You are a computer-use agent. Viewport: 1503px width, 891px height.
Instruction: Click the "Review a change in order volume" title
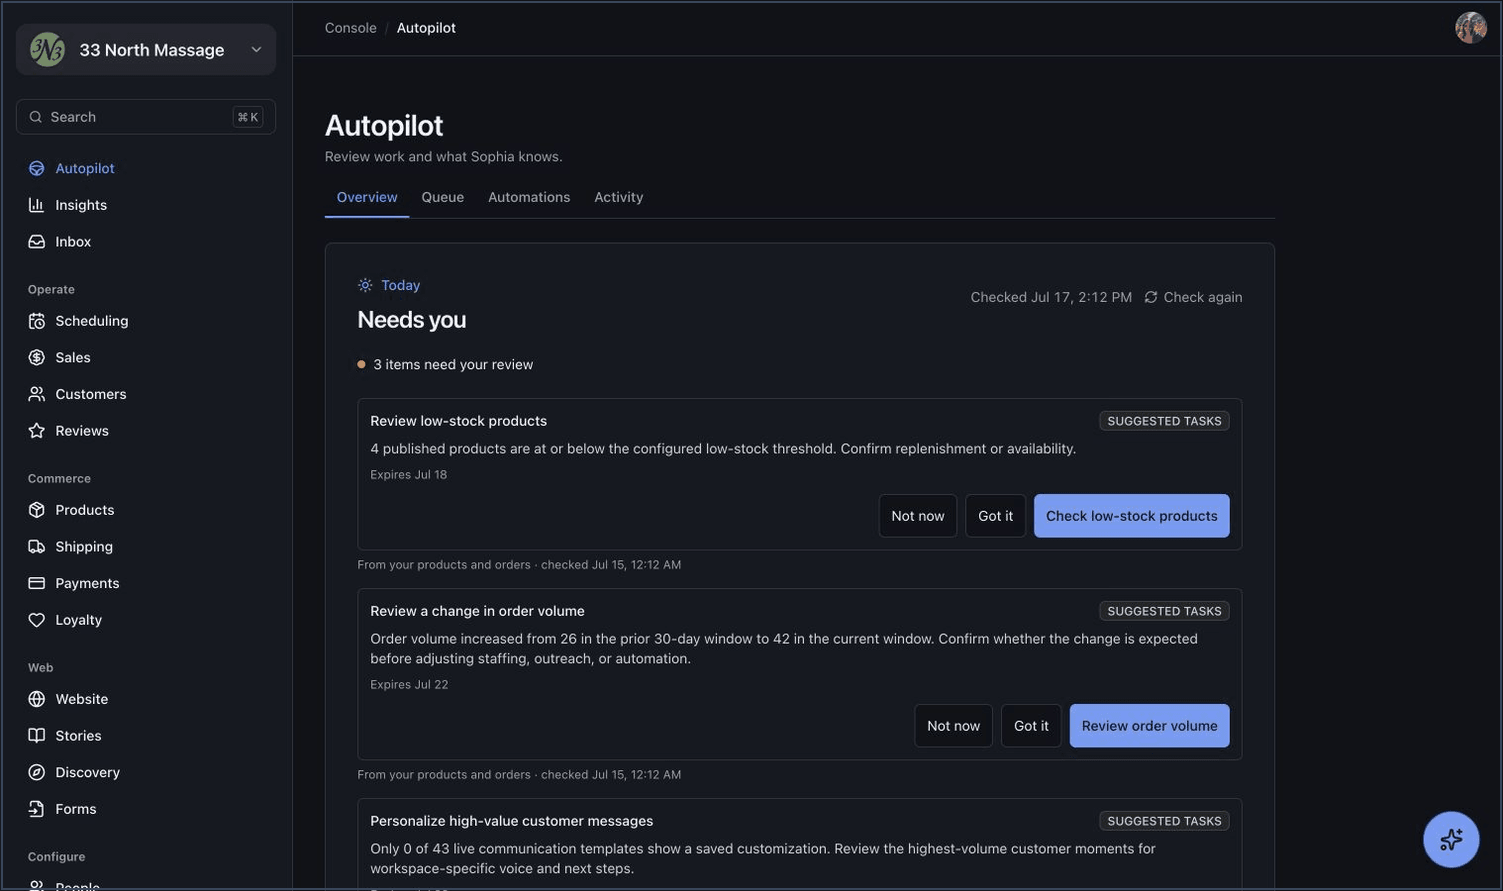(477, 611)
